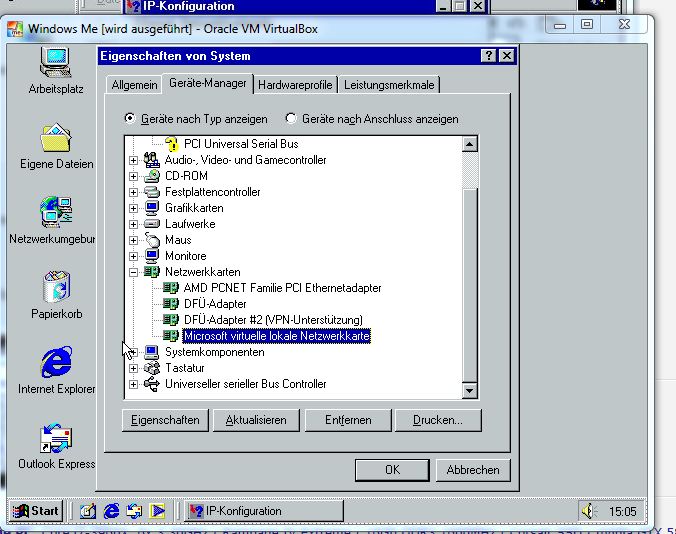Expand the Festplattencontroller tree node
This screenshot has height=534, width=676.
pyautogui.click(x=133, y=192)
